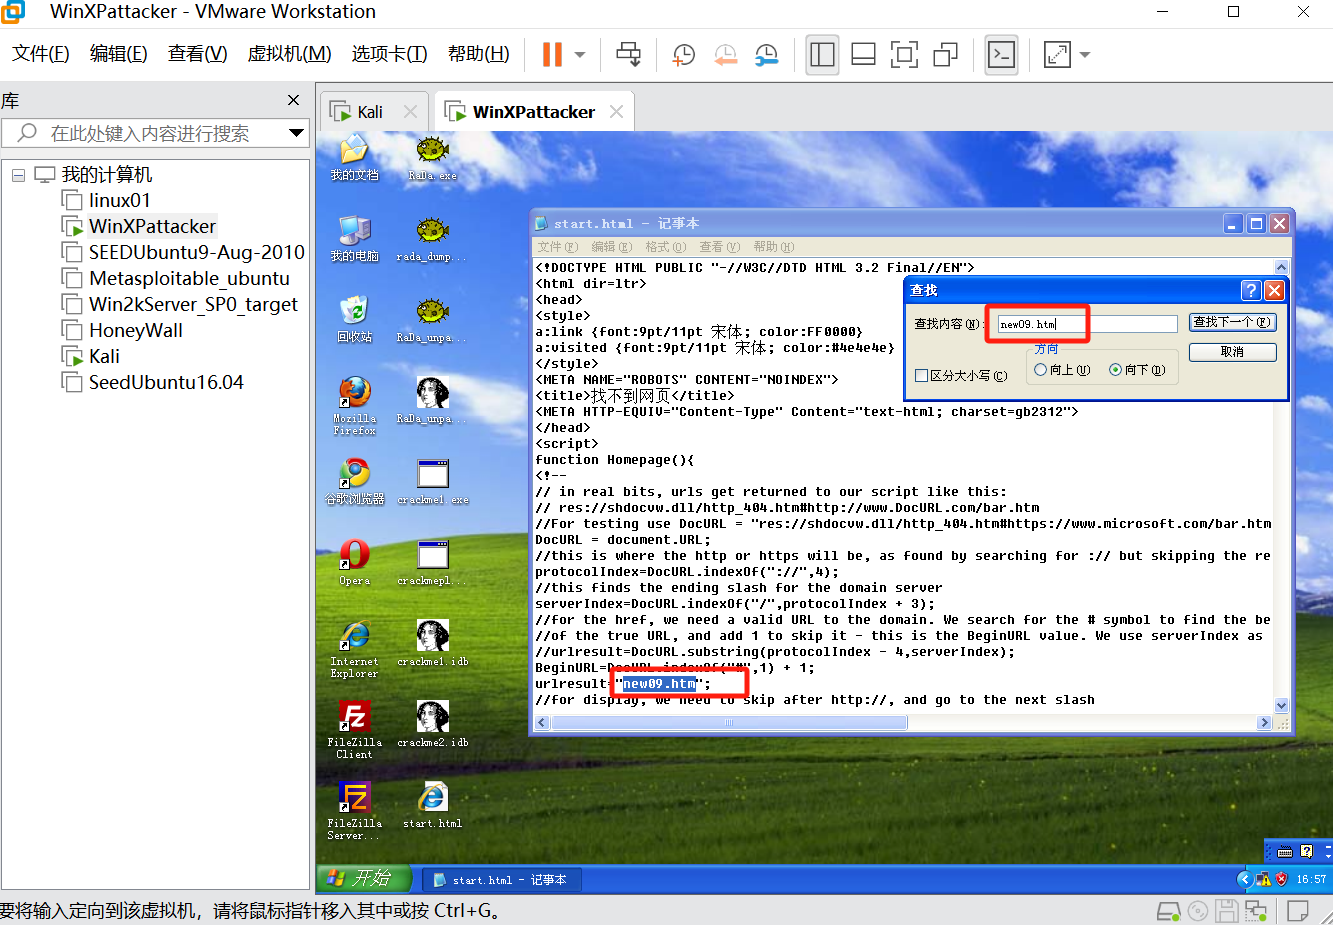Viewport: 1333px width, 925px height.
Task: Click security alert shield tray icon
Action: point(1281,879)
